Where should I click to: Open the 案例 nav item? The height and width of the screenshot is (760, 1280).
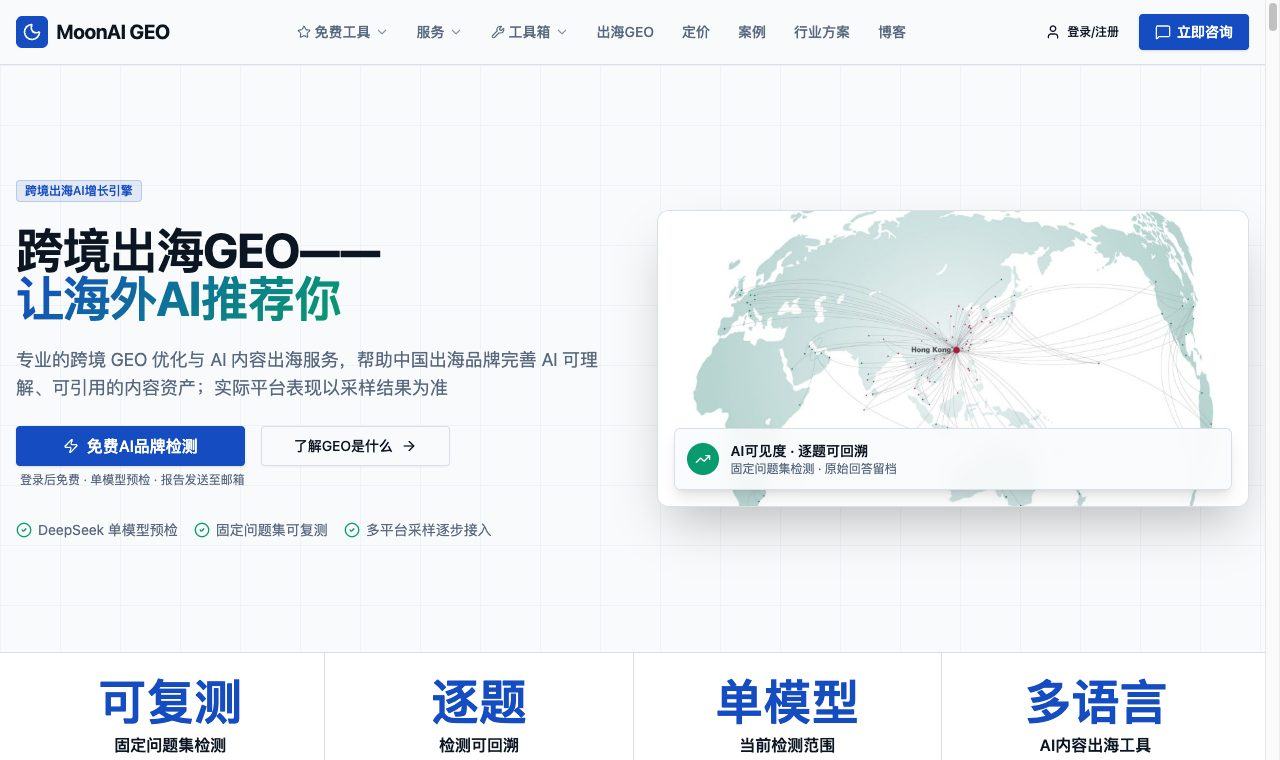(752, 32)
